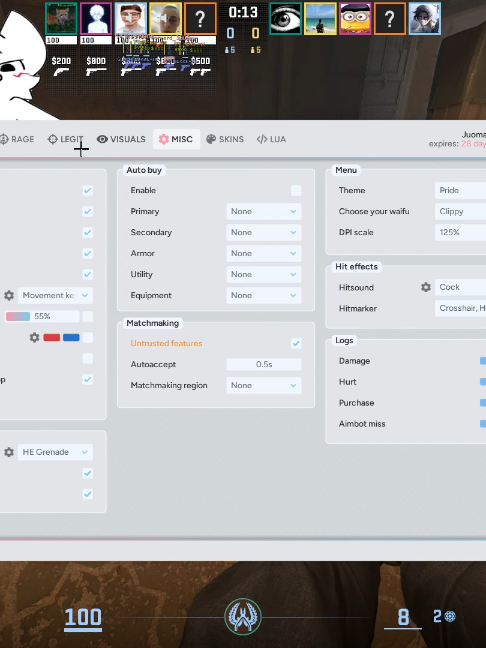The height and width of the screenshot is (648, 486).
Task: Open the Movement keys dropdown
Action: pyautogui.click(x=55, y=295)
